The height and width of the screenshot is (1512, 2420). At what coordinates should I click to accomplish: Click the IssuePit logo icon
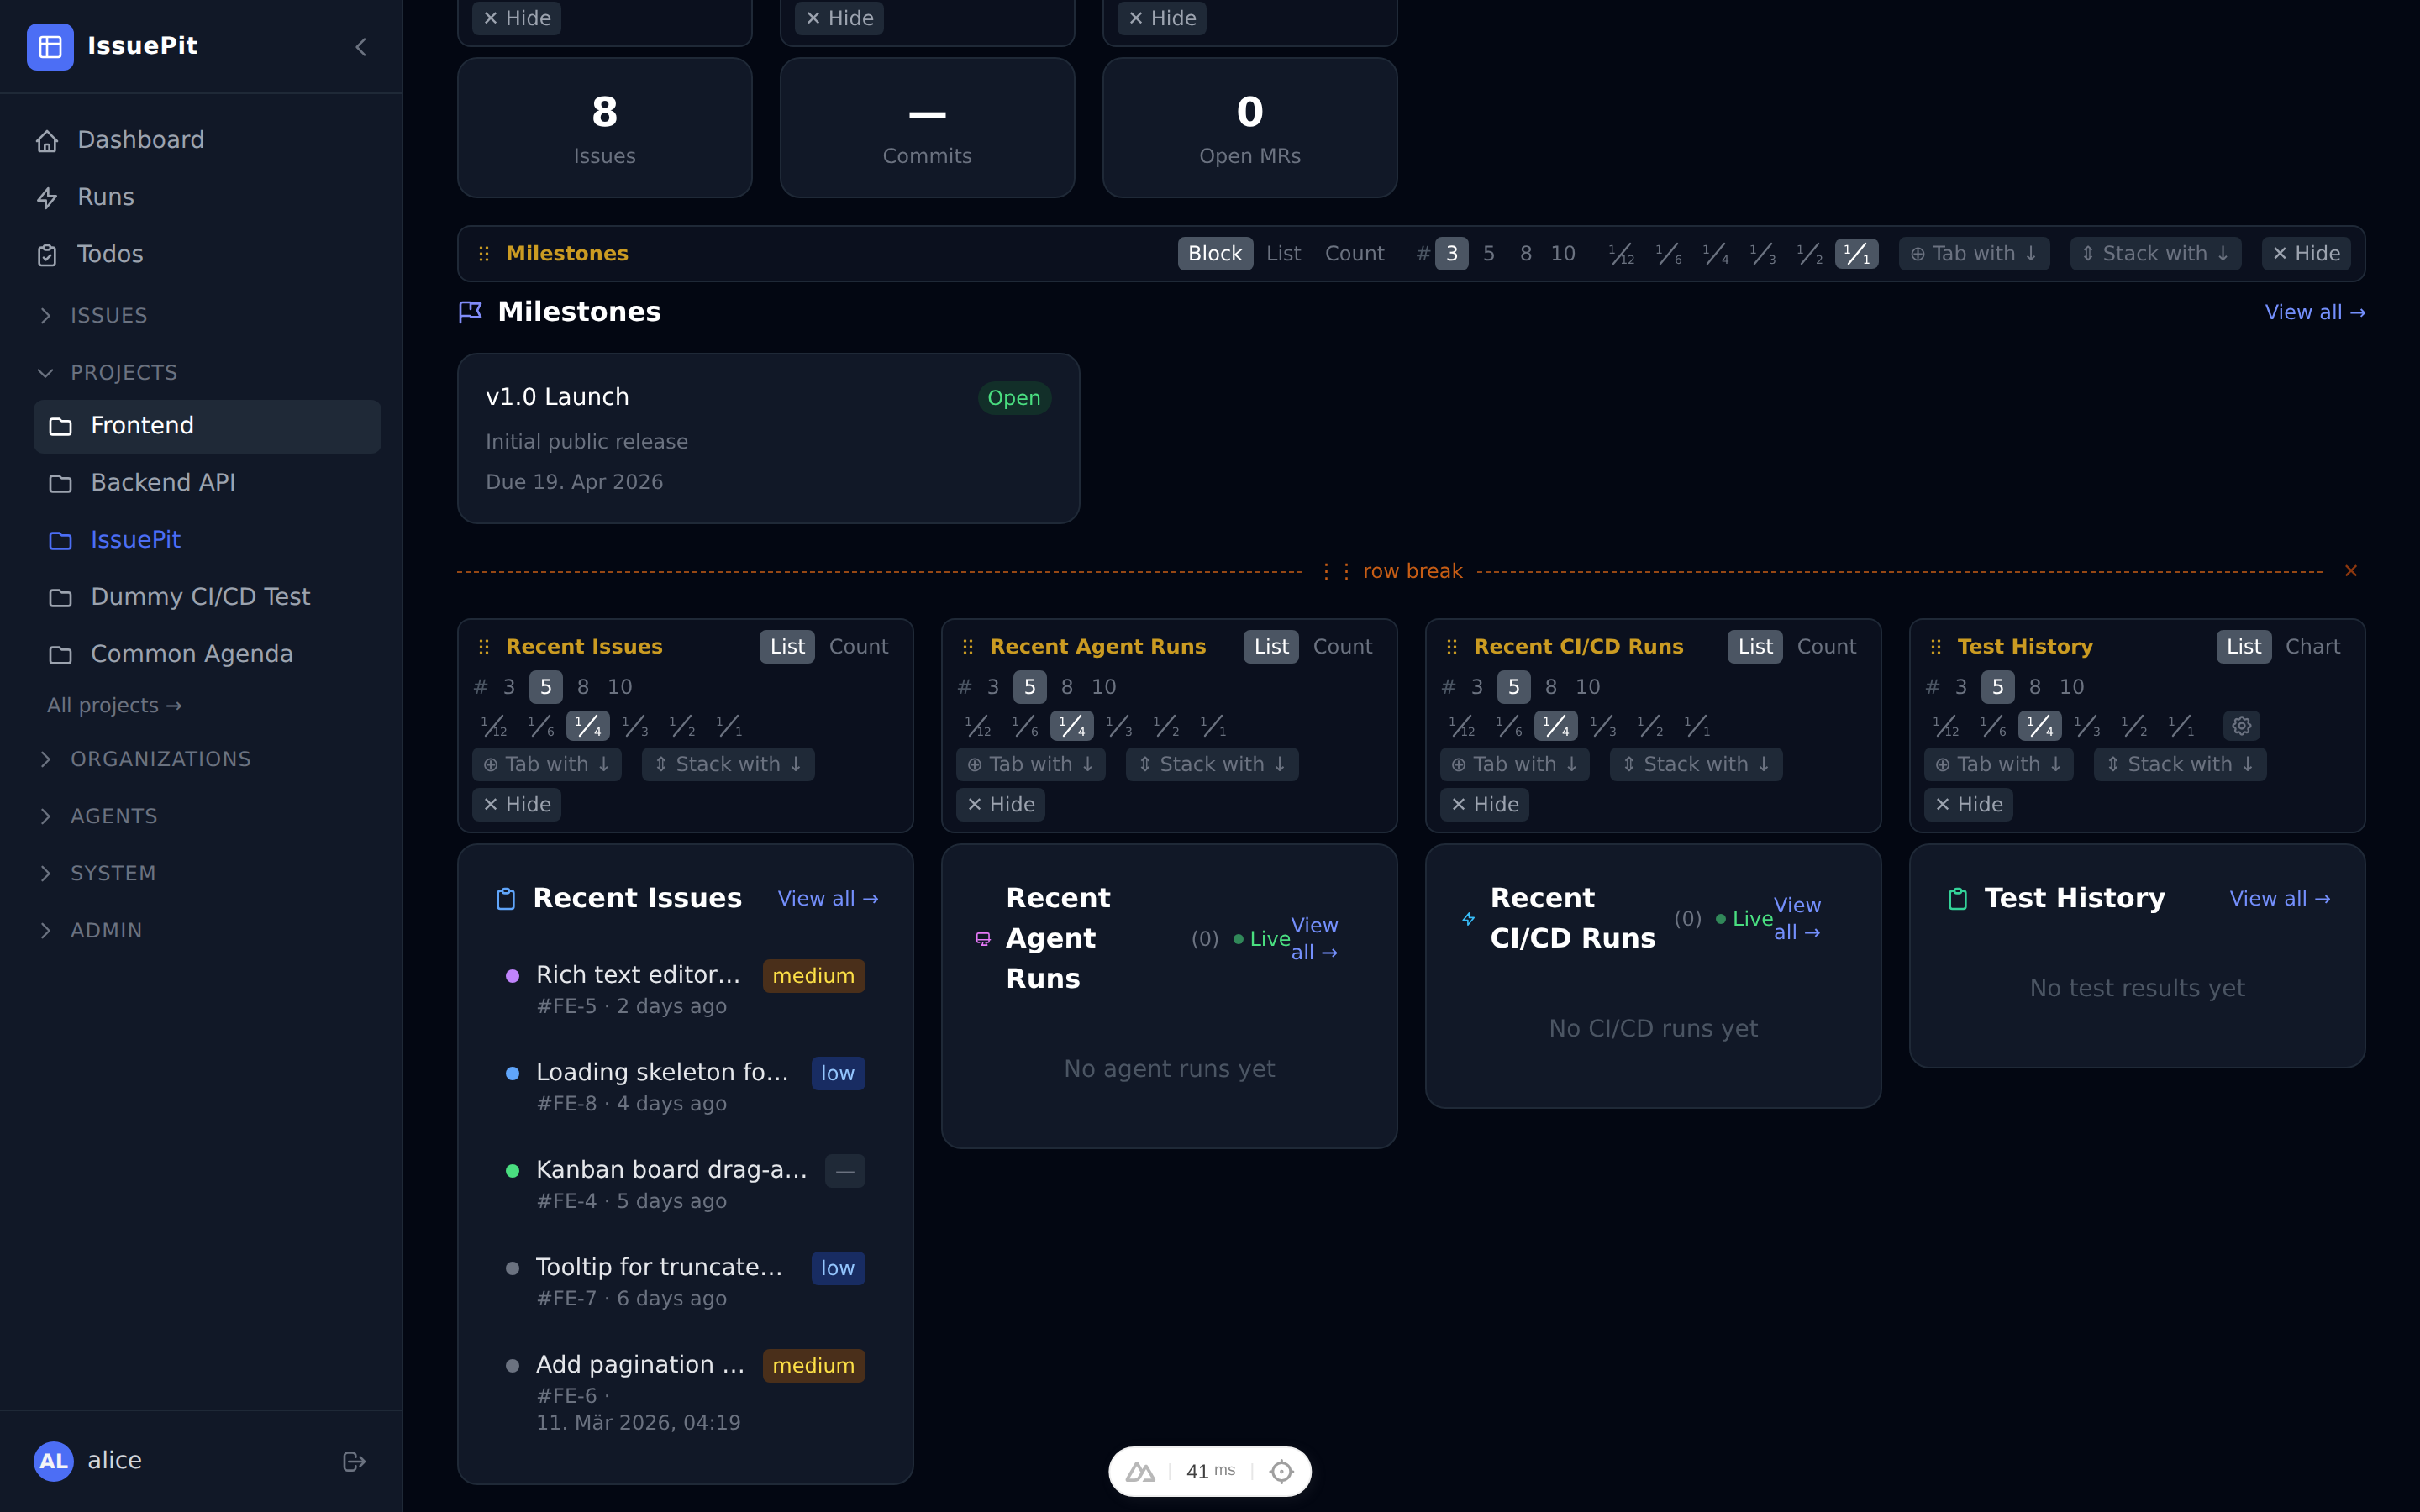pos(50,46)
